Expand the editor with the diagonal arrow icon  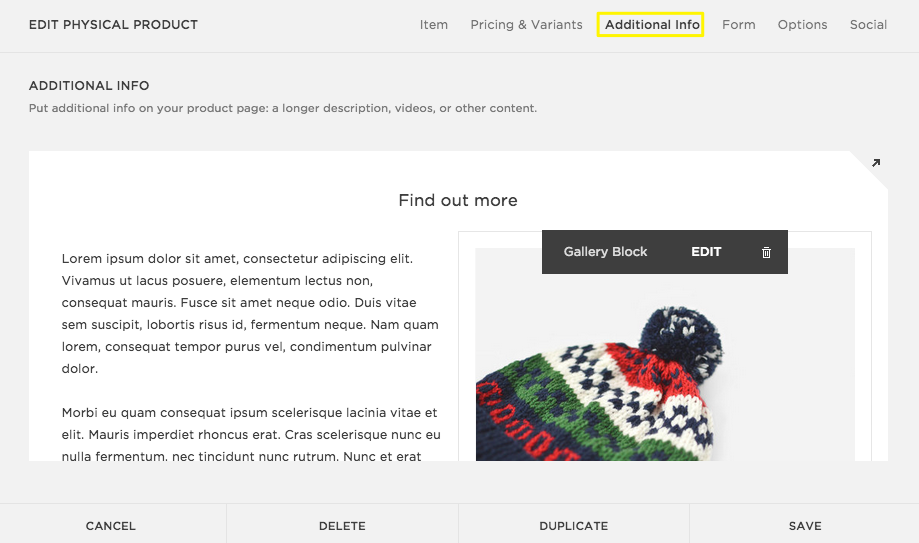(x=876, y=163)
